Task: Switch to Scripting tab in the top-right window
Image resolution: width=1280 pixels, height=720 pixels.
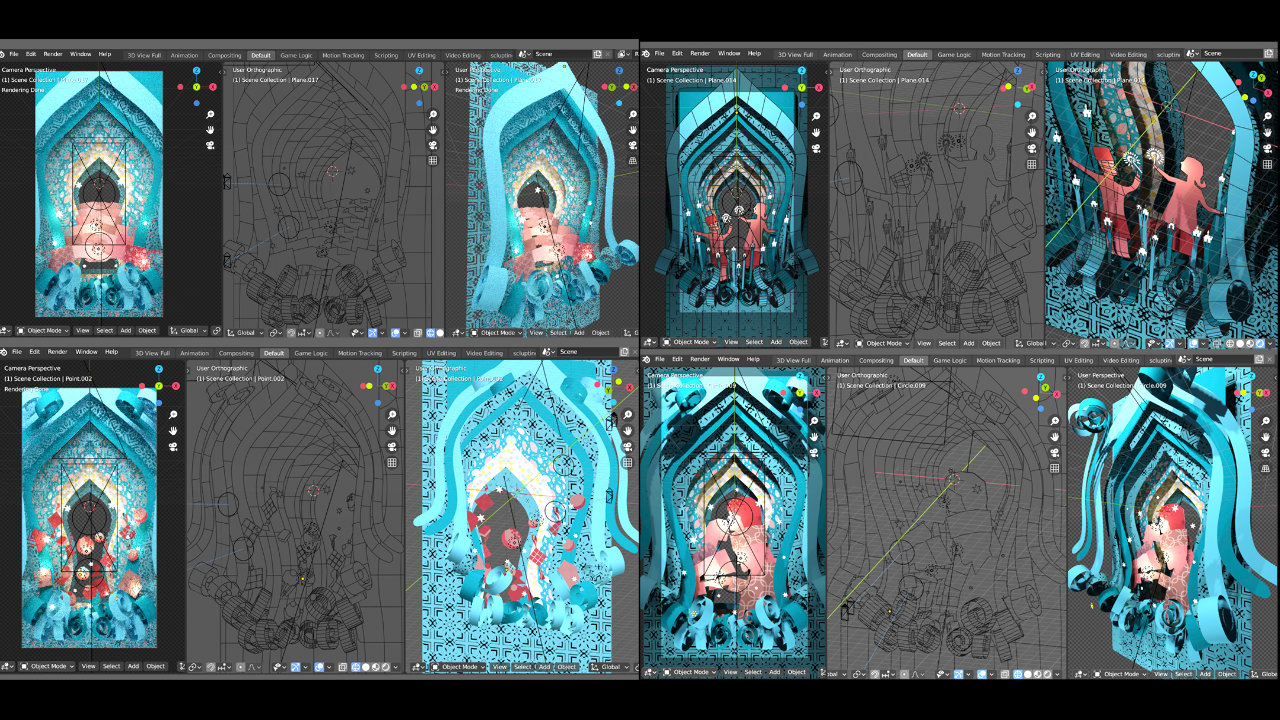Action: point(1047,54)
